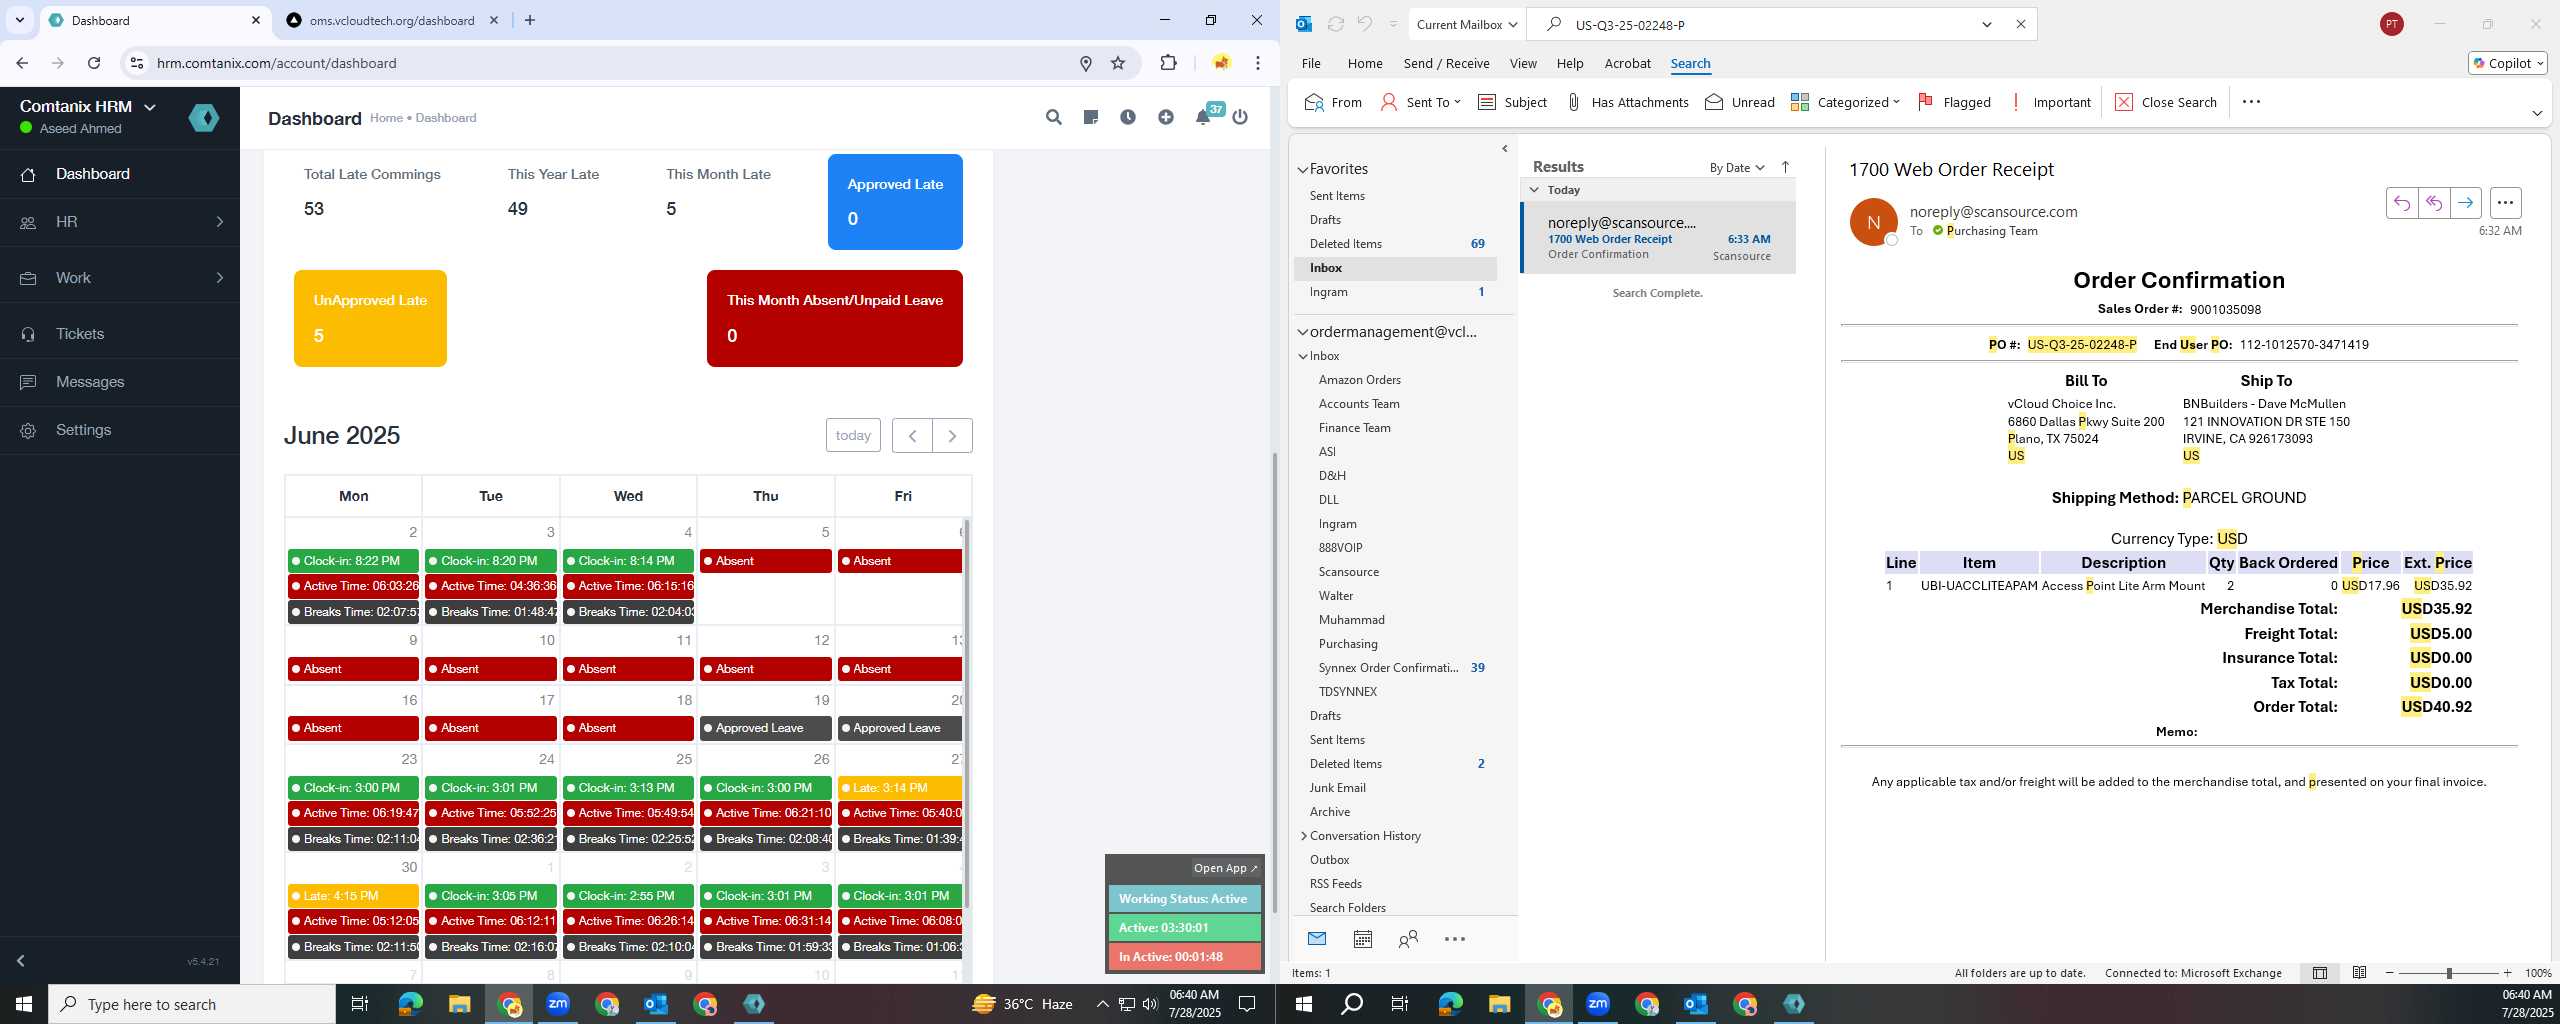Click the power logout icon in HRM

[x=1240, y=117]
